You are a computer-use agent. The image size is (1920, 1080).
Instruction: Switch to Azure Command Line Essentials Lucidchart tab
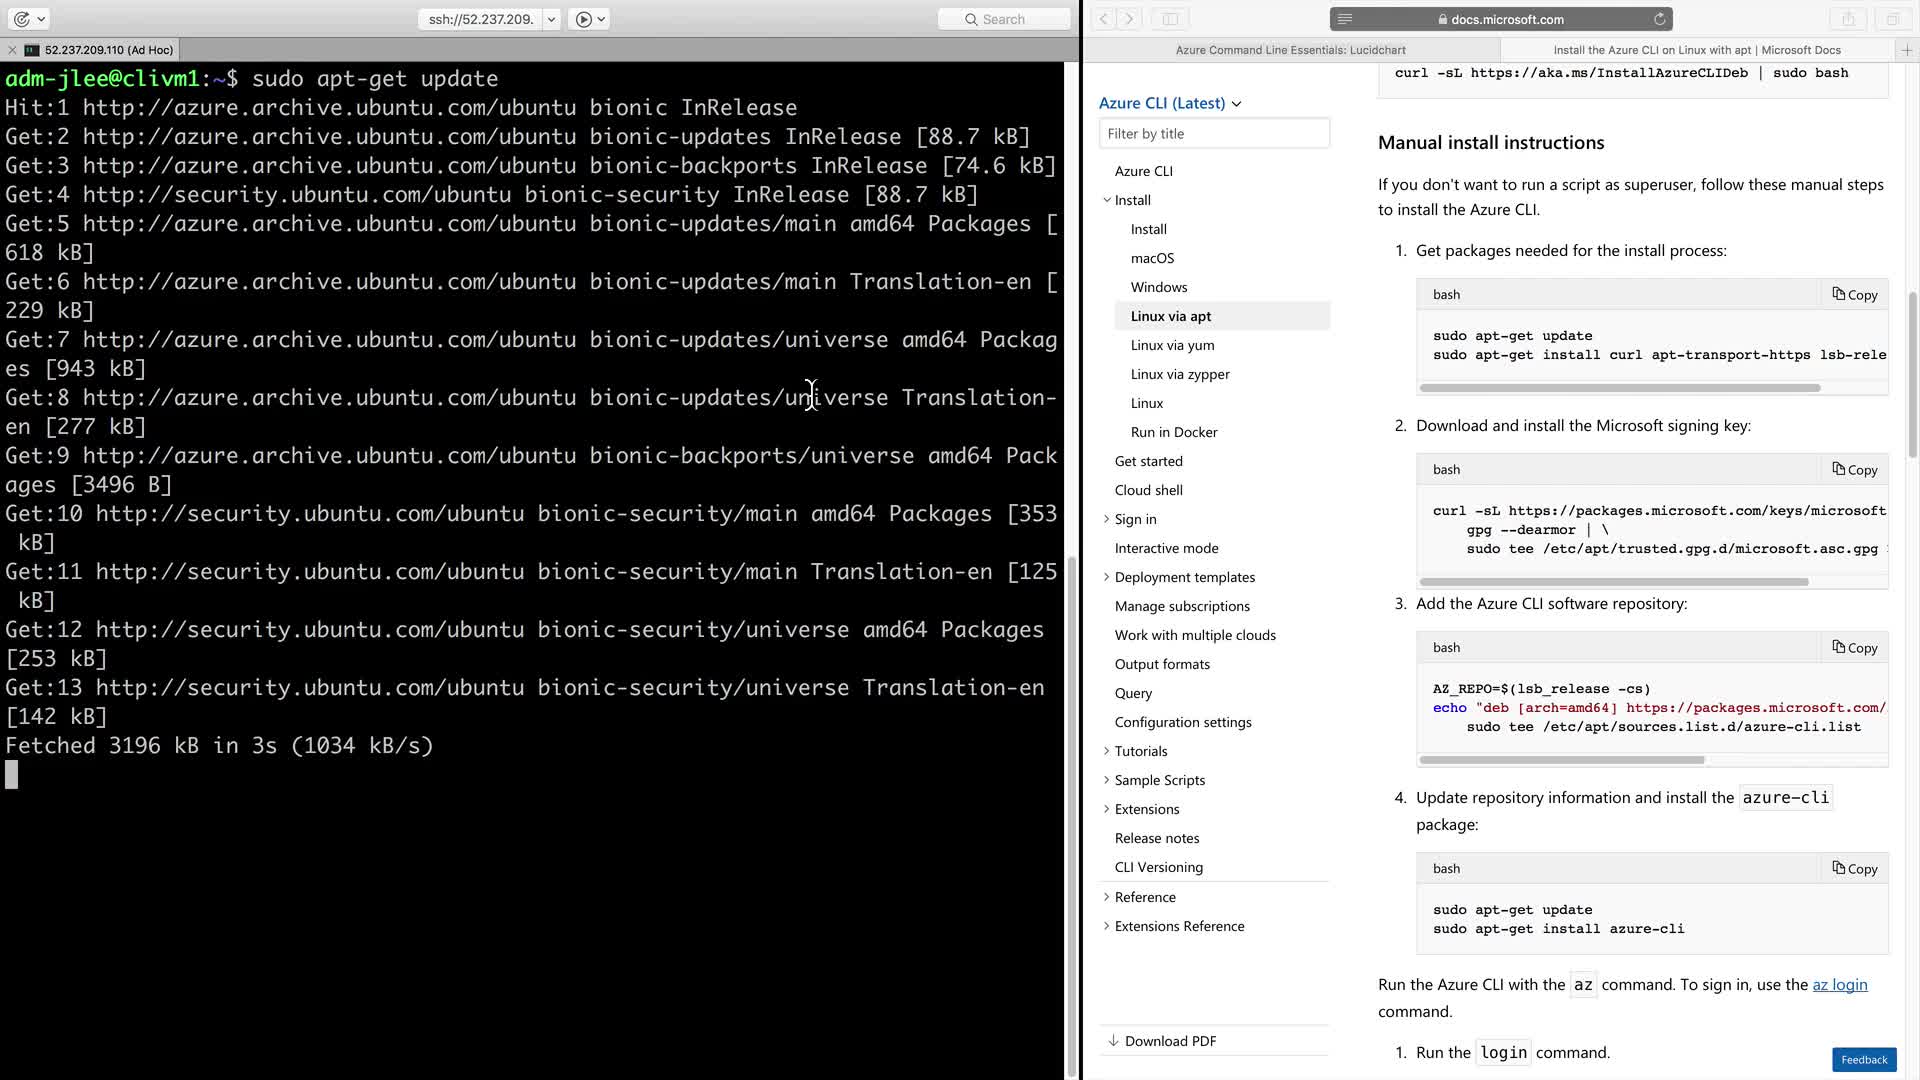point(1290,50)
